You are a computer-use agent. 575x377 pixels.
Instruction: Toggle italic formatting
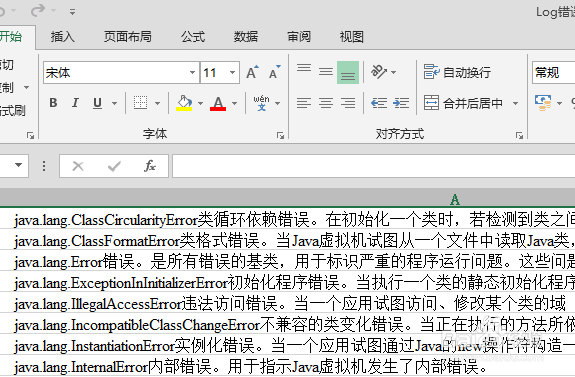tap(75, 103)
